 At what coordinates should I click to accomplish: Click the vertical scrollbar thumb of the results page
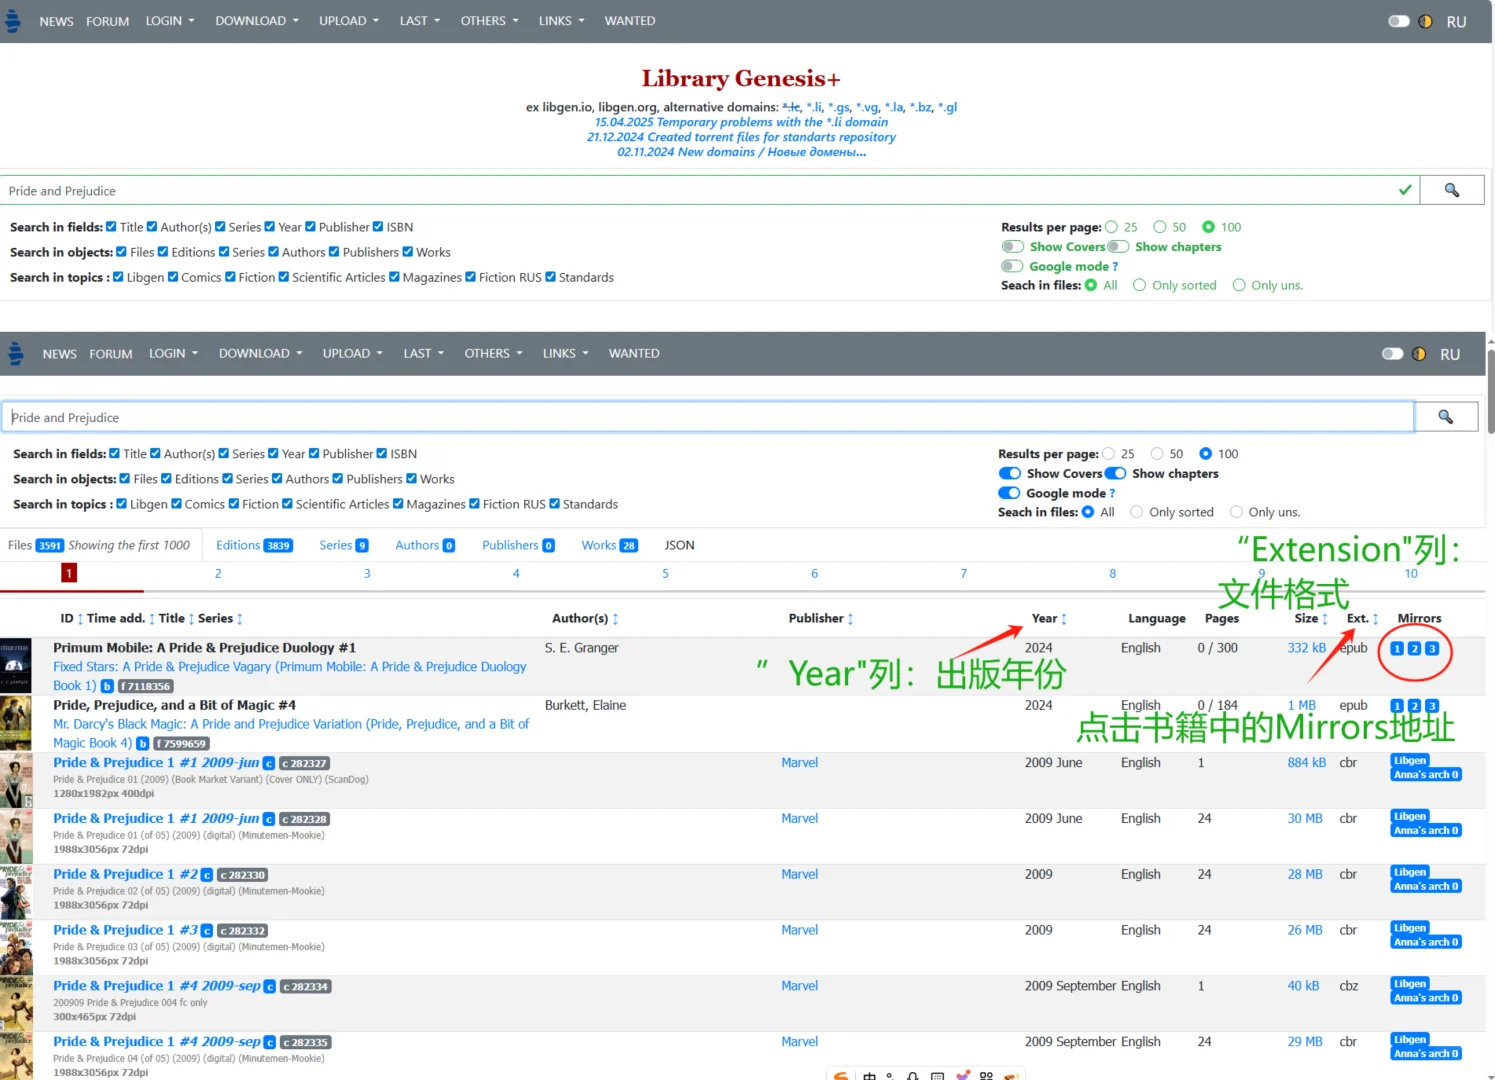(1490, 391)
